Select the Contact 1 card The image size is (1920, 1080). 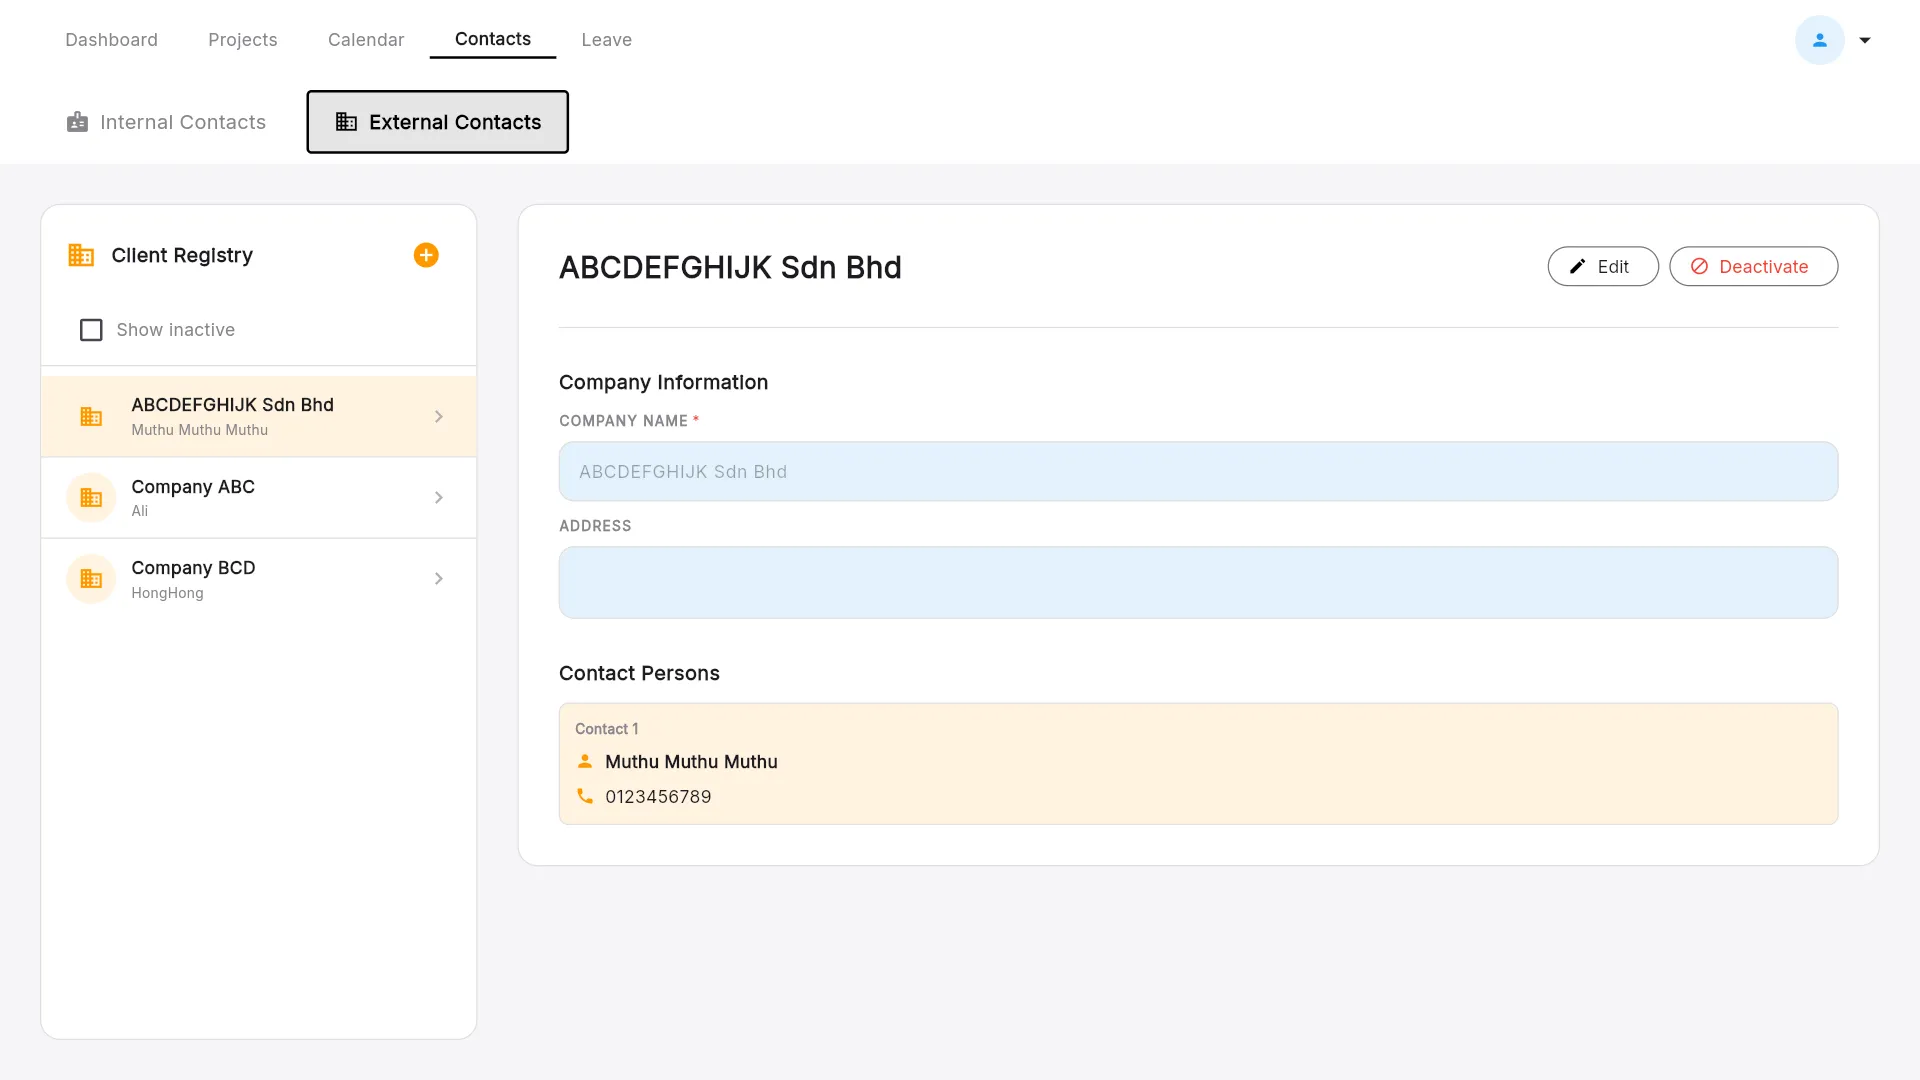[1198, 764]
